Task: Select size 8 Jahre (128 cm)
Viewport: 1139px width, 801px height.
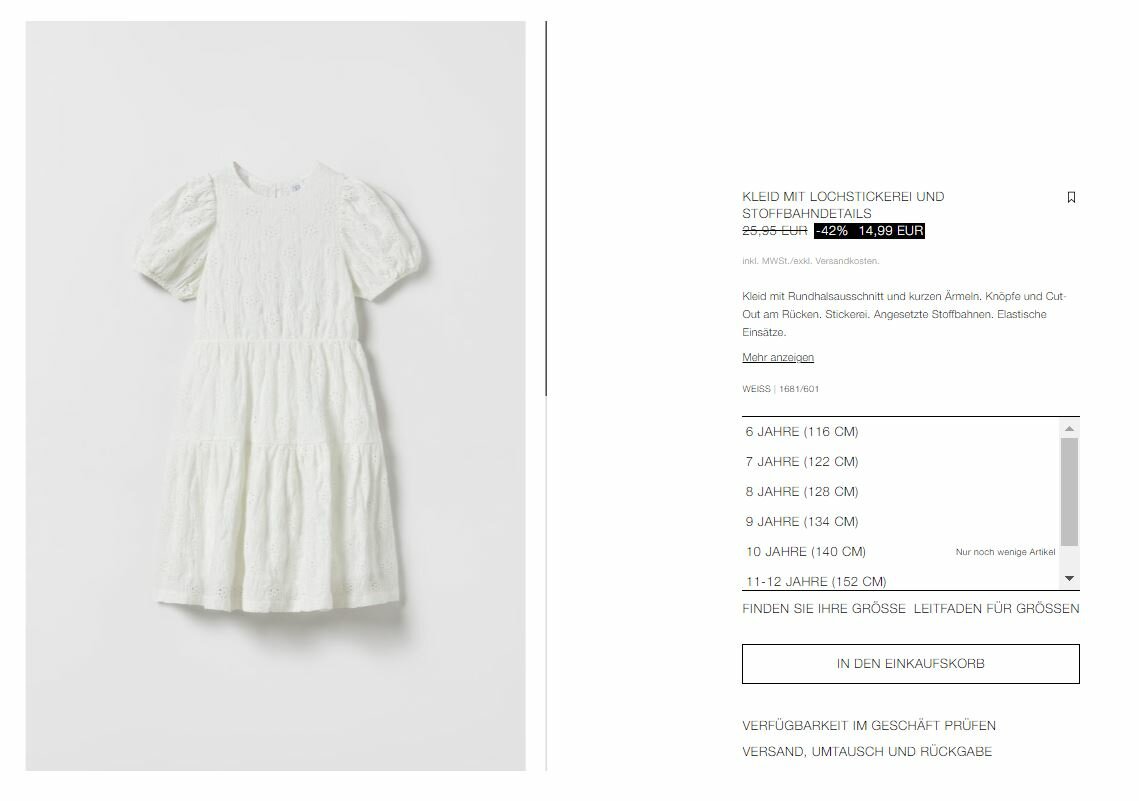Action: (900, 492)
